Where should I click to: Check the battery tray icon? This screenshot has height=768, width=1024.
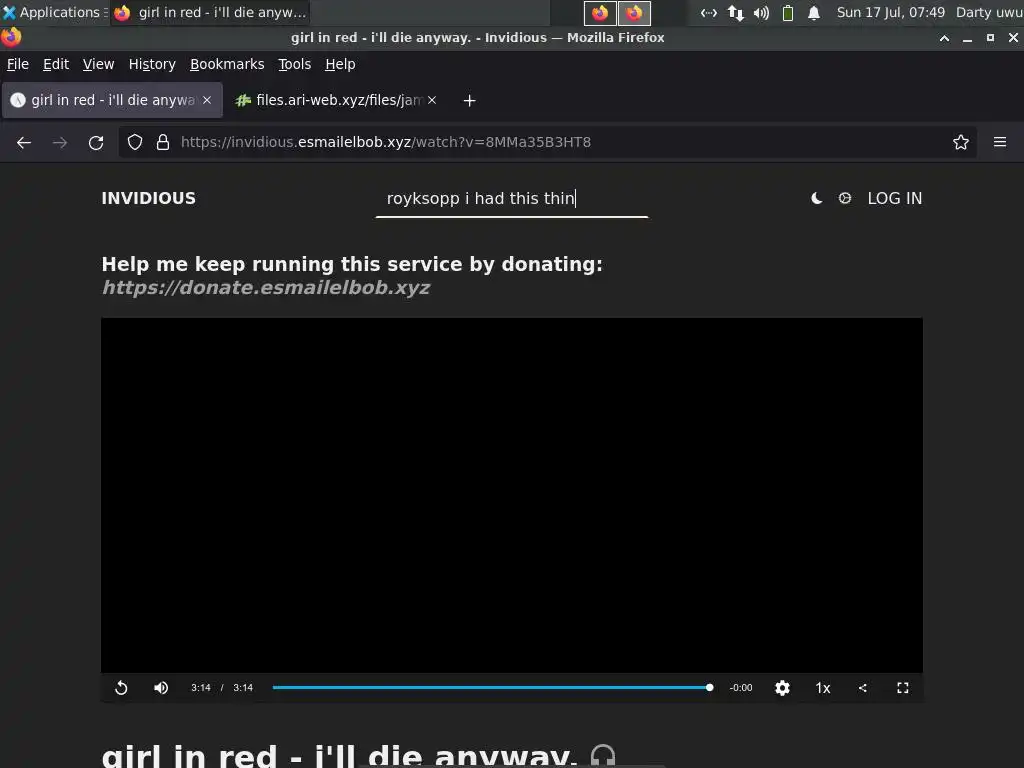(x=788, y=12)
